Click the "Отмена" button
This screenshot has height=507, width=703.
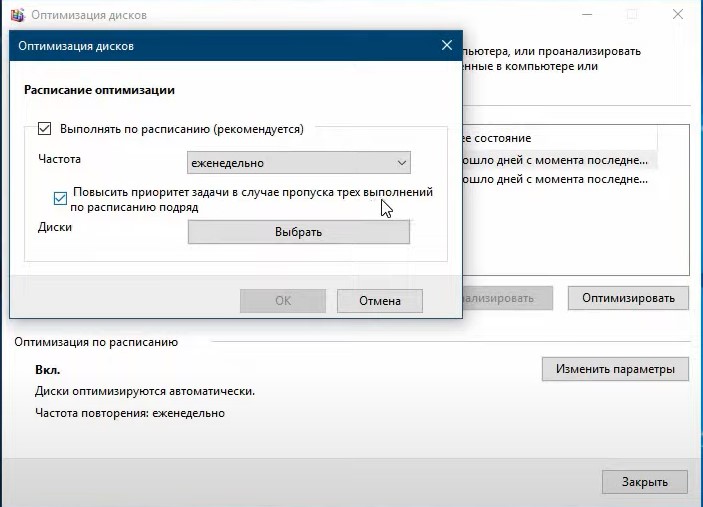(379, 300)
